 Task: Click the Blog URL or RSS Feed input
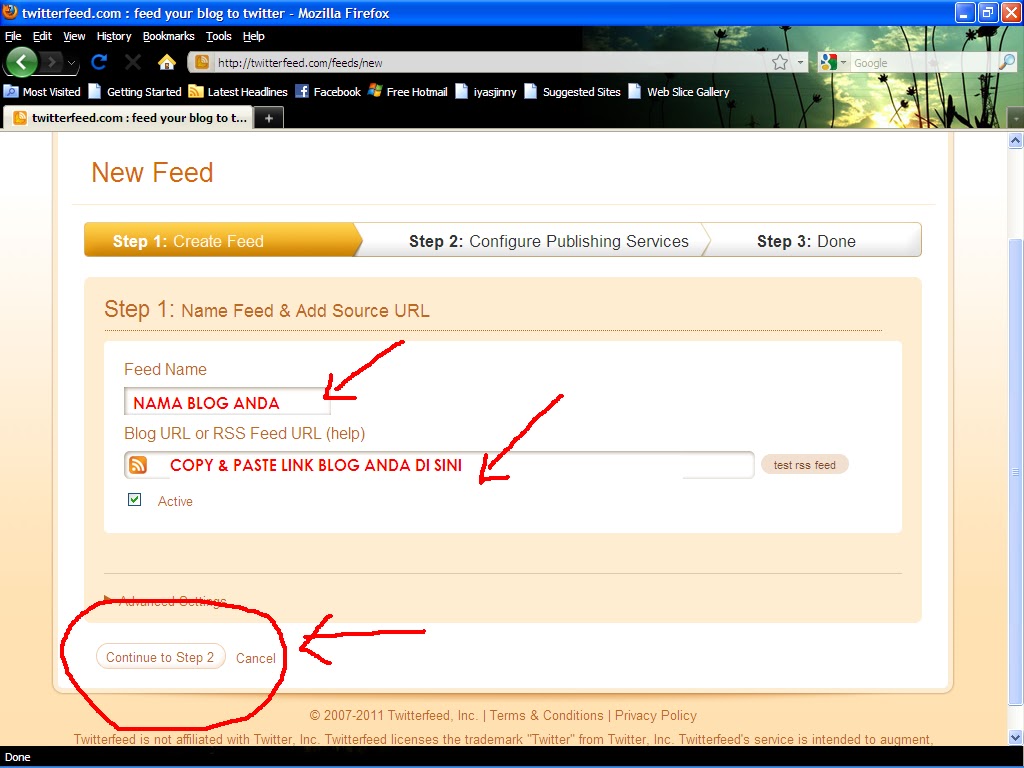(x=439, y=465)
